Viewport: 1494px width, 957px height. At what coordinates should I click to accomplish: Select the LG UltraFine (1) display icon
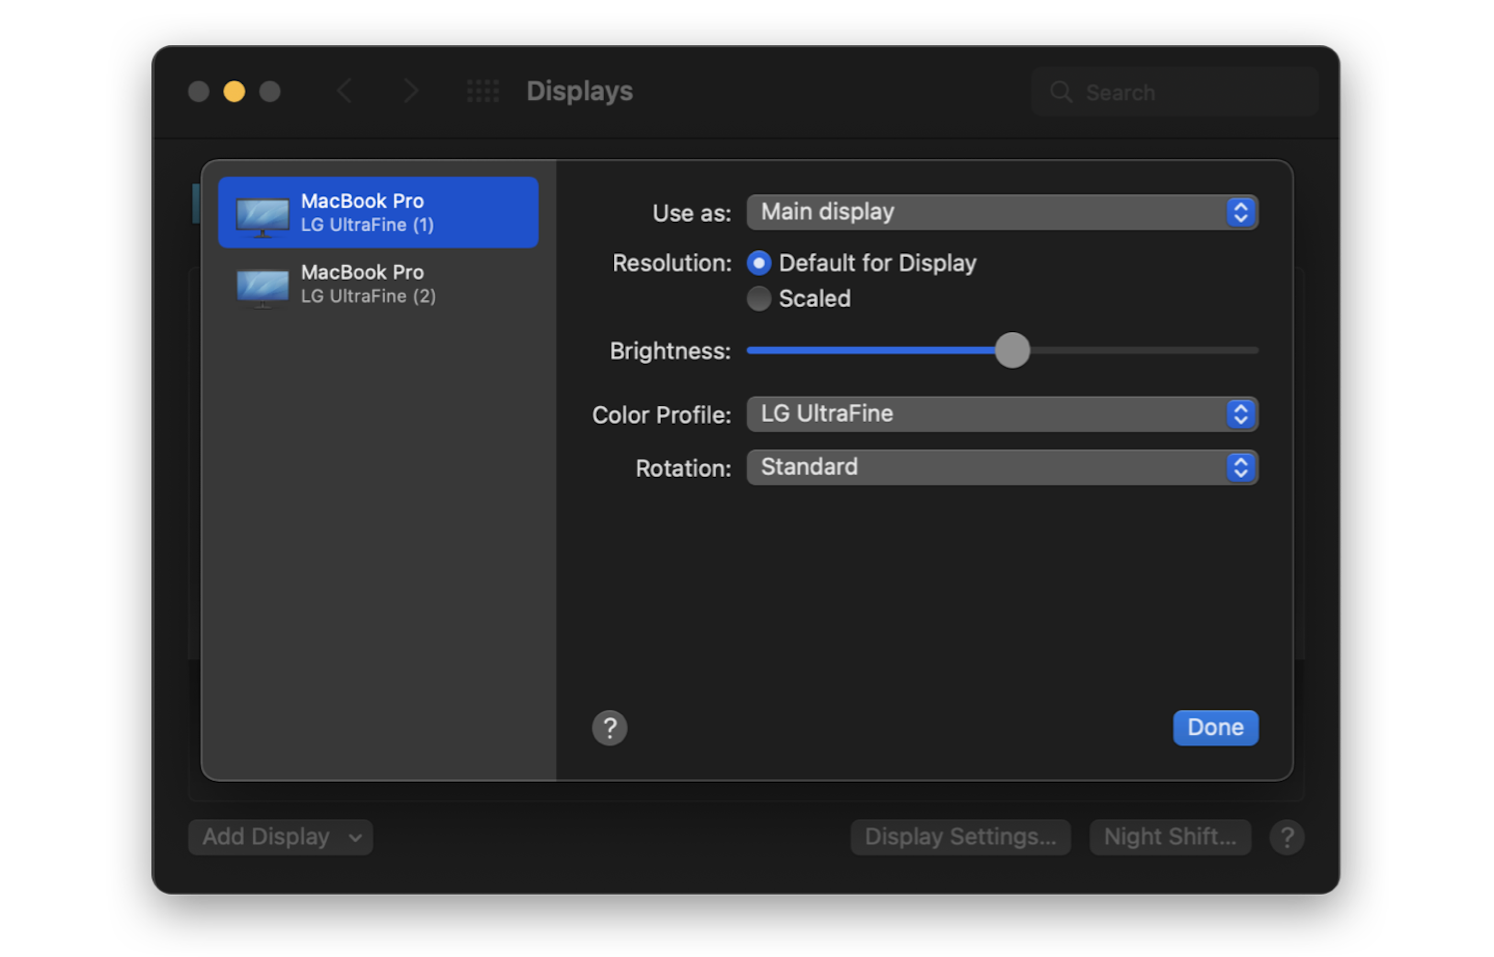click(x=261, y=211)
